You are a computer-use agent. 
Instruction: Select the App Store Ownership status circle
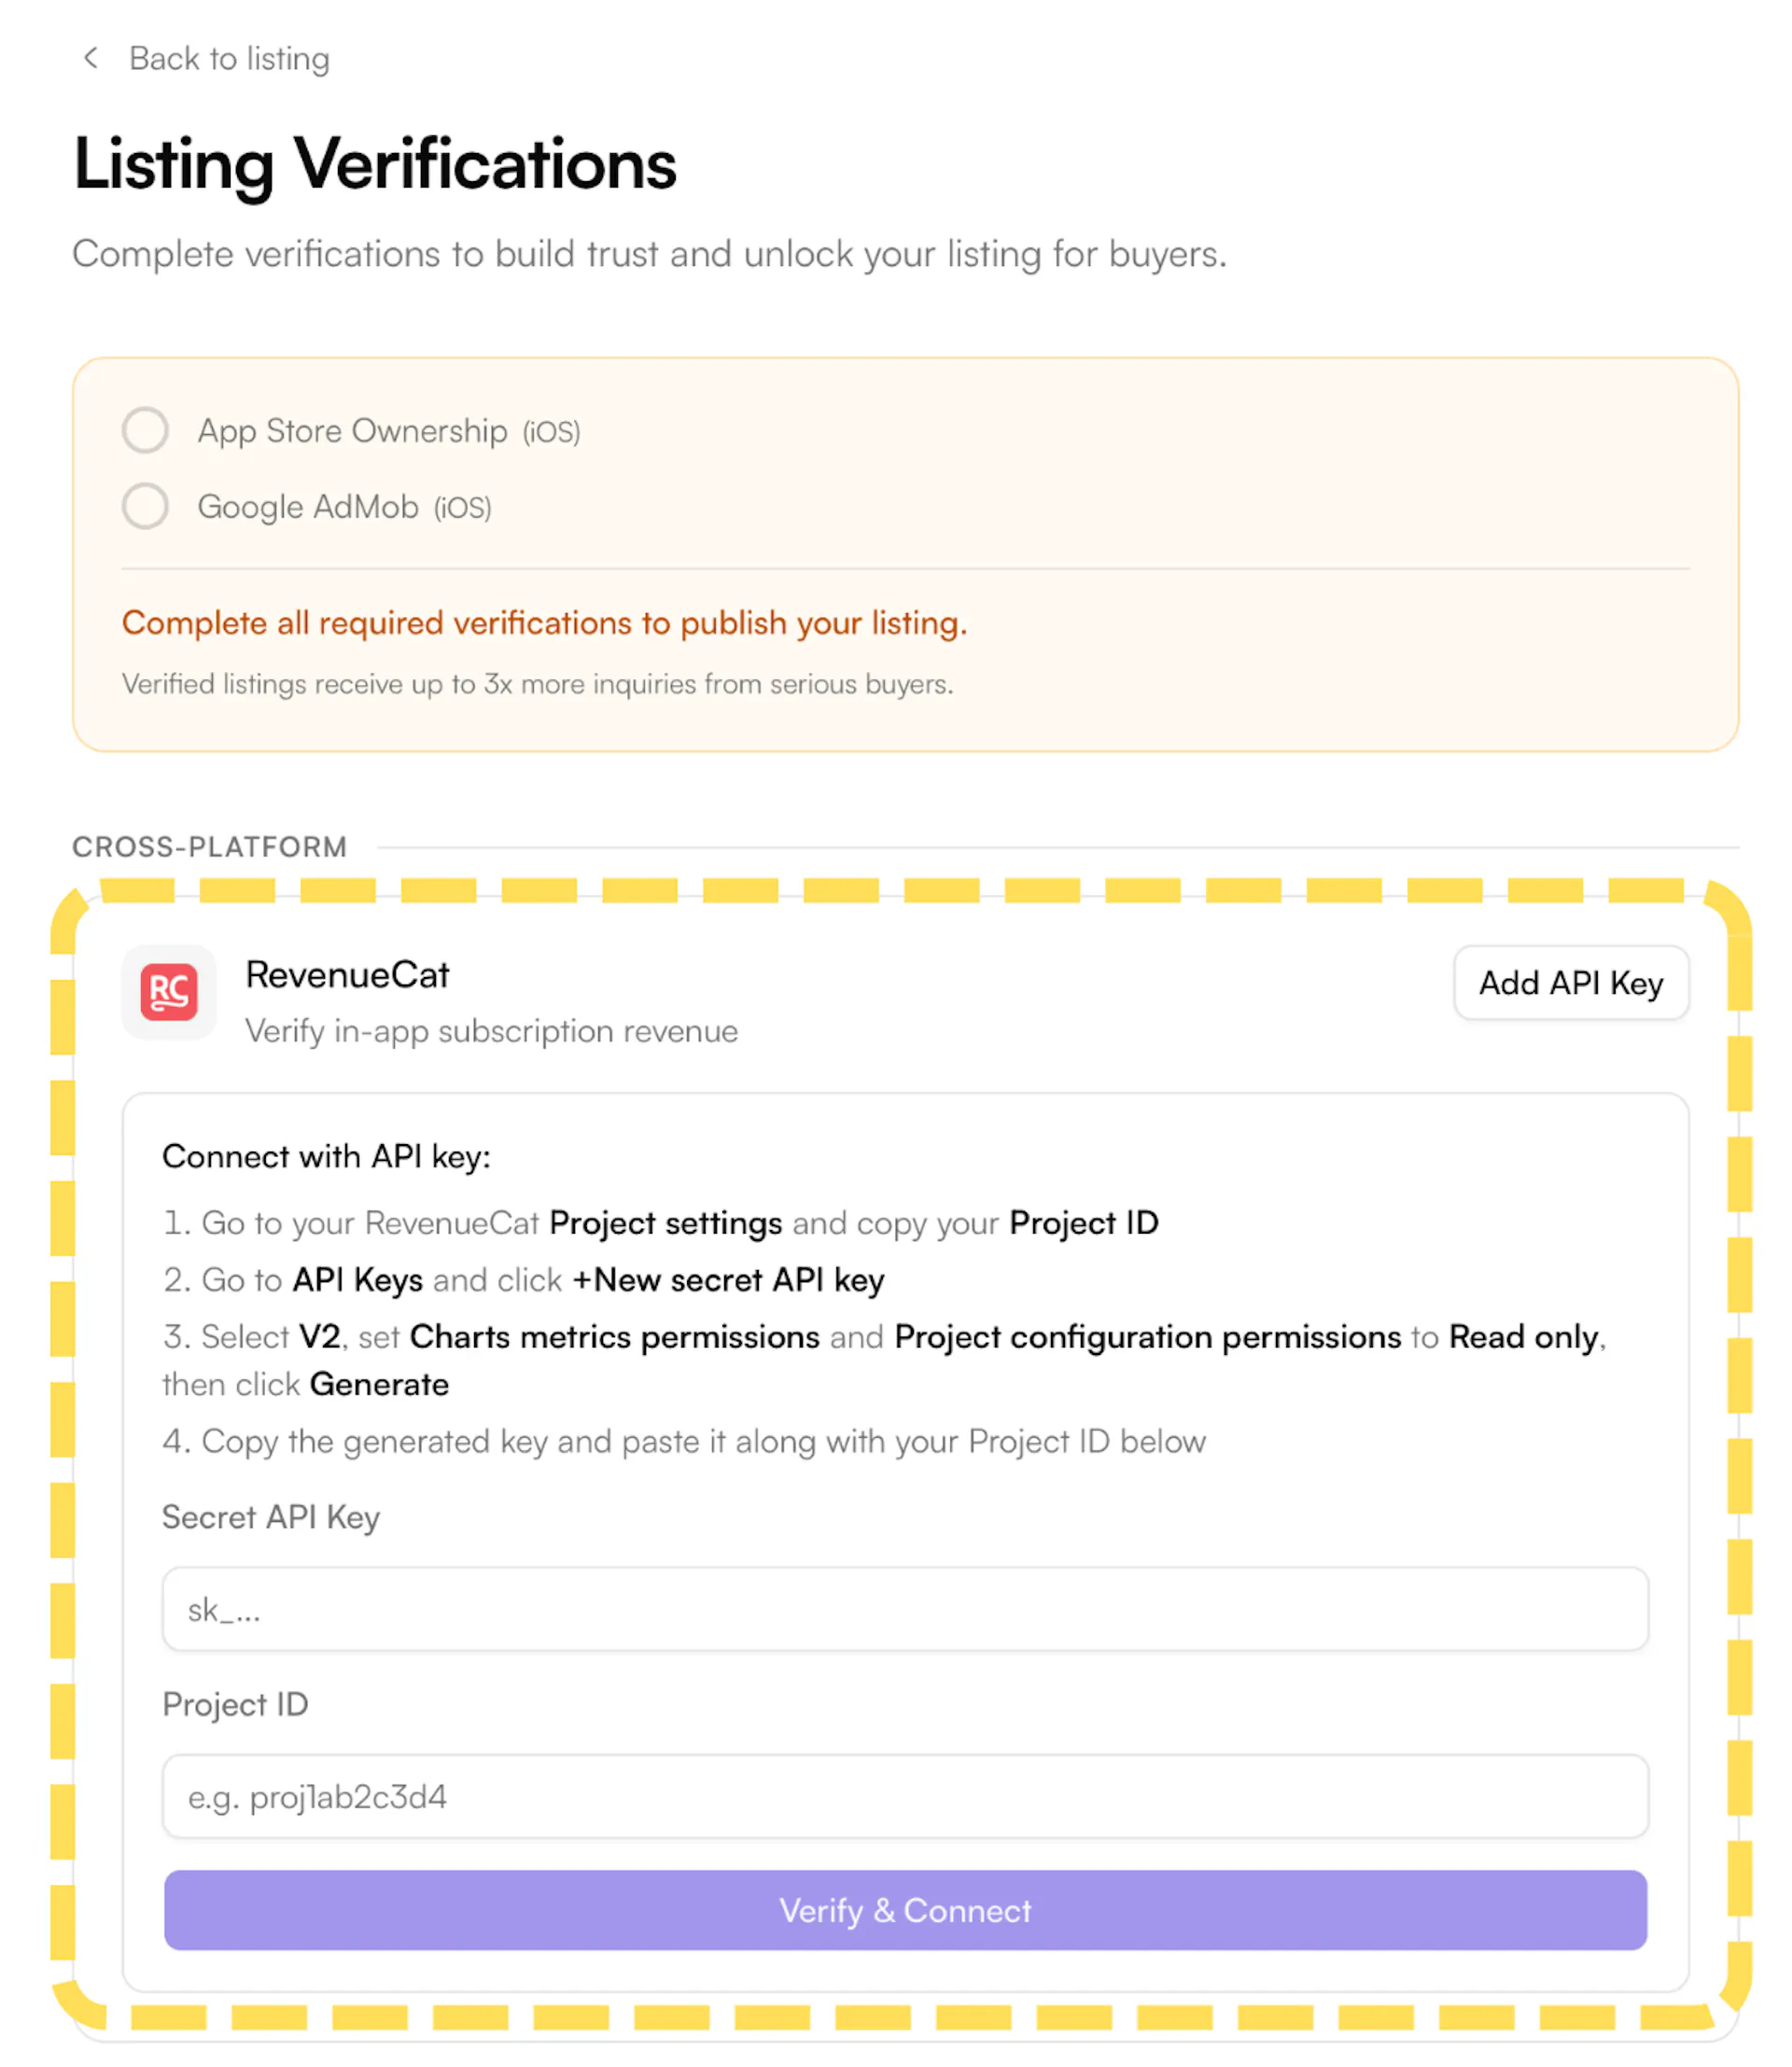pyautogui.click(x=146, y=431)
